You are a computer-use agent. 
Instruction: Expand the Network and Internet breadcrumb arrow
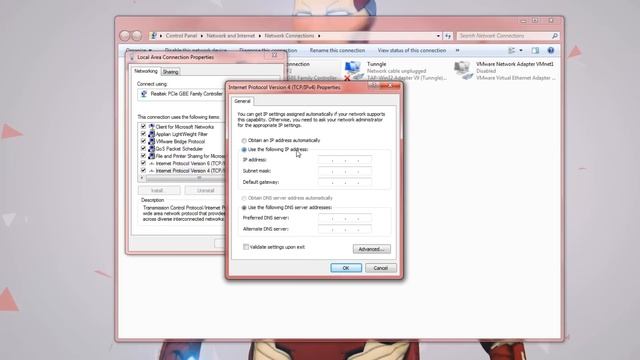click(x=260, y=36)
